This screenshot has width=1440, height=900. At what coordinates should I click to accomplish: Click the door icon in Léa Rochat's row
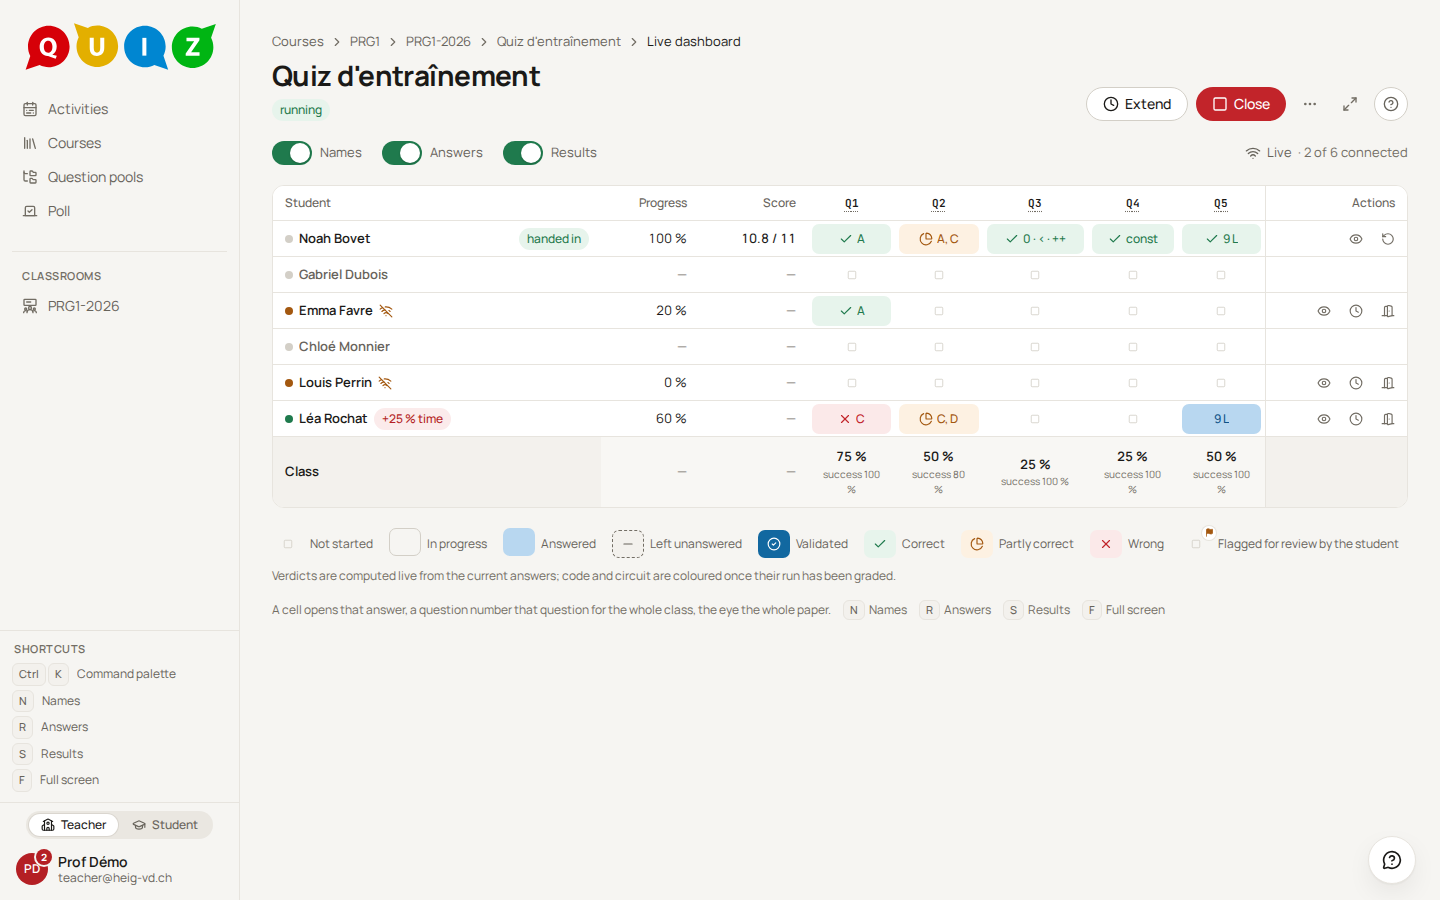click(x=1388, y=419)
